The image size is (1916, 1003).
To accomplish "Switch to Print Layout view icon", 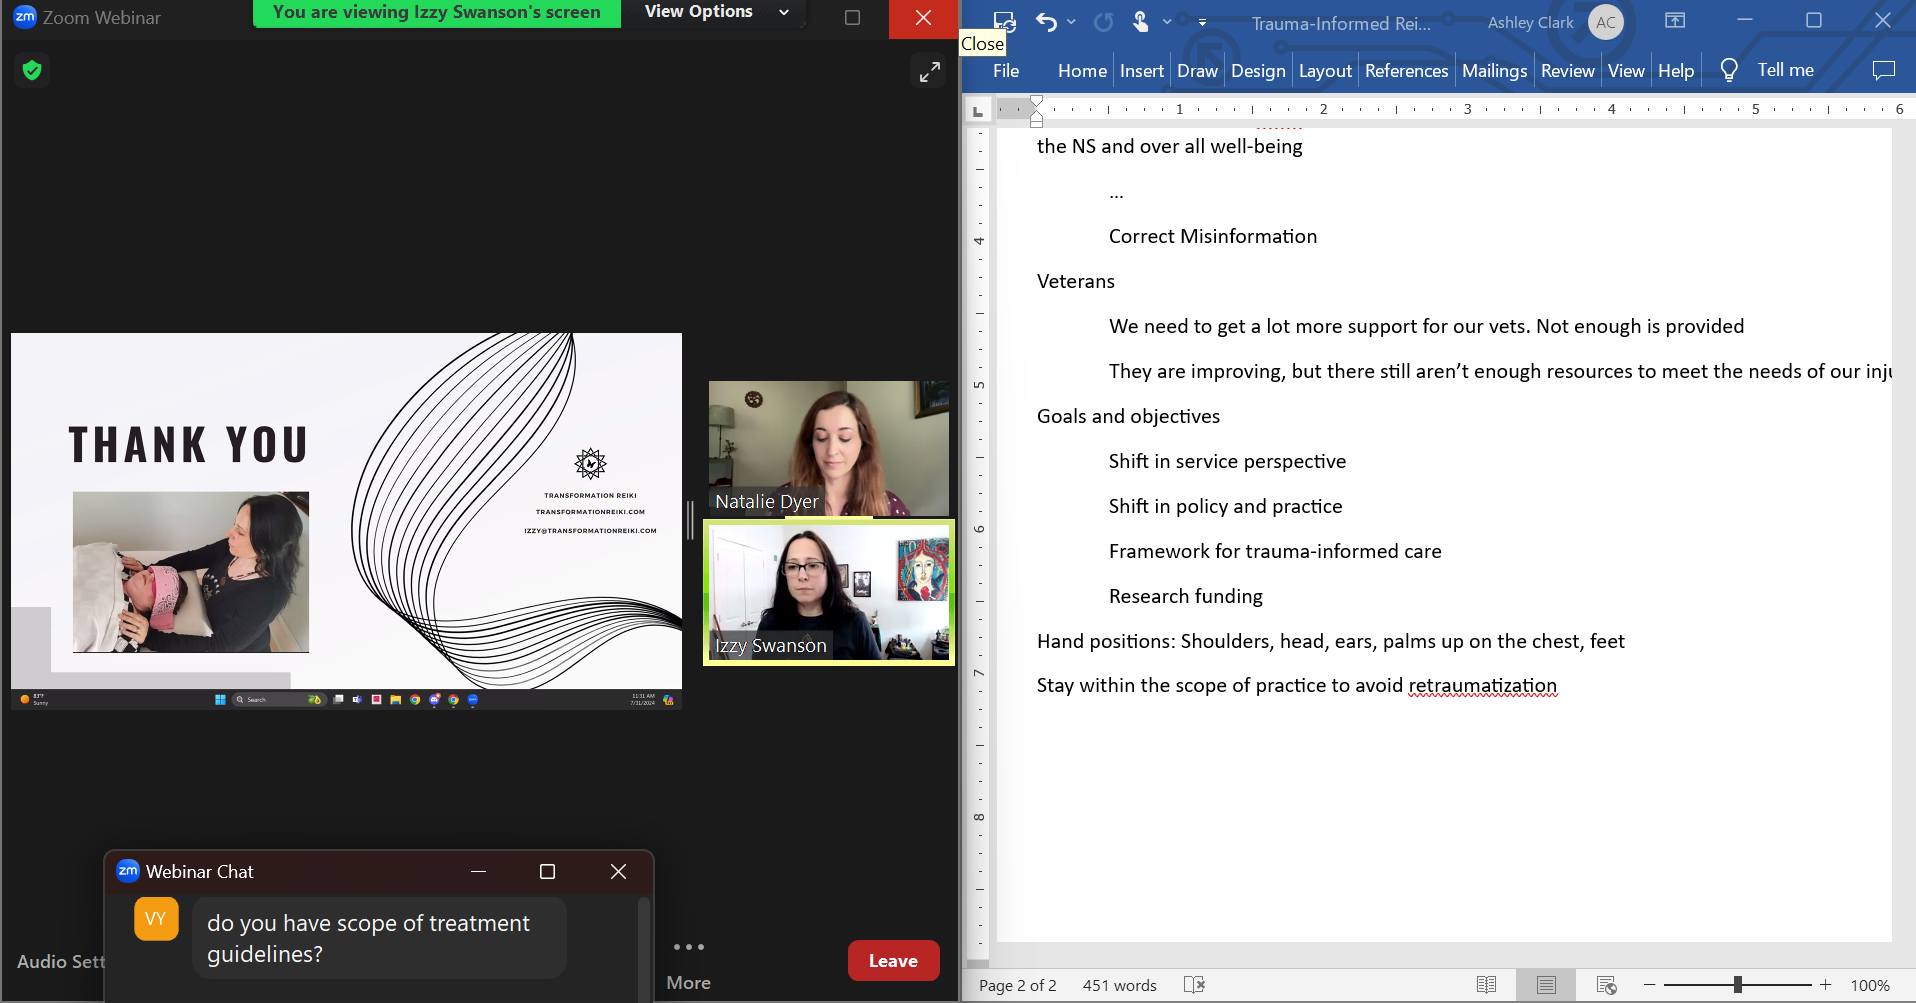I will point(1546,985).
